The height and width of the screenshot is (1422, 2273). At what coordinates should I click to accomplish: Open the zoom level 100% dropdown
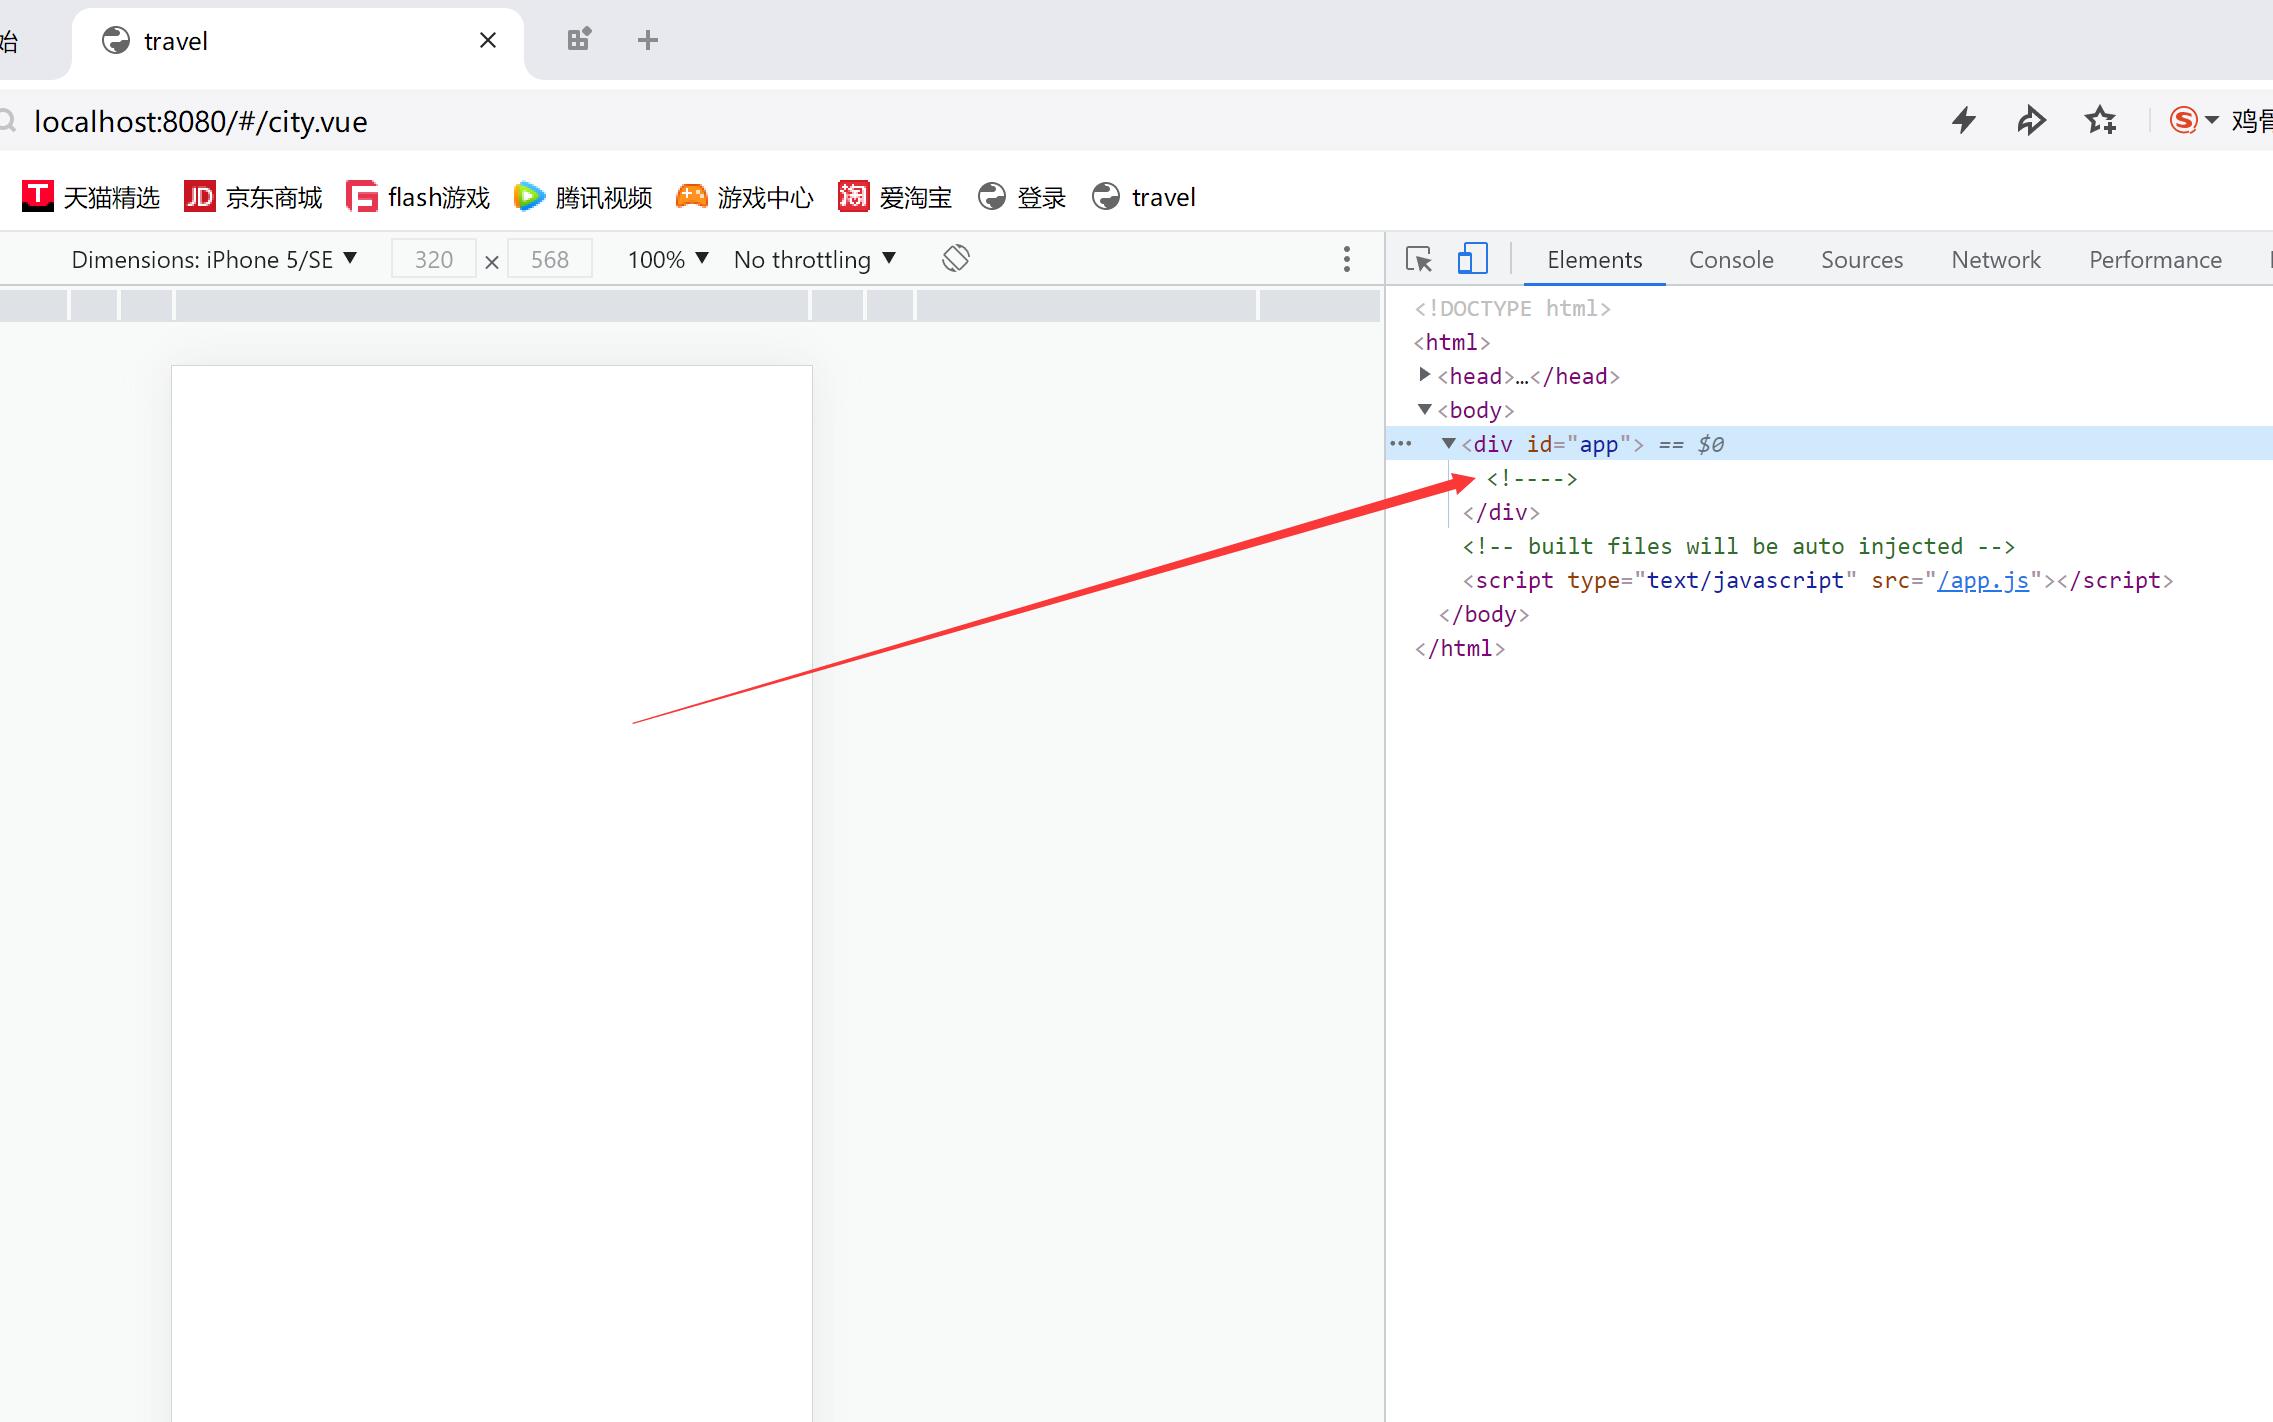tap(663, 259)
